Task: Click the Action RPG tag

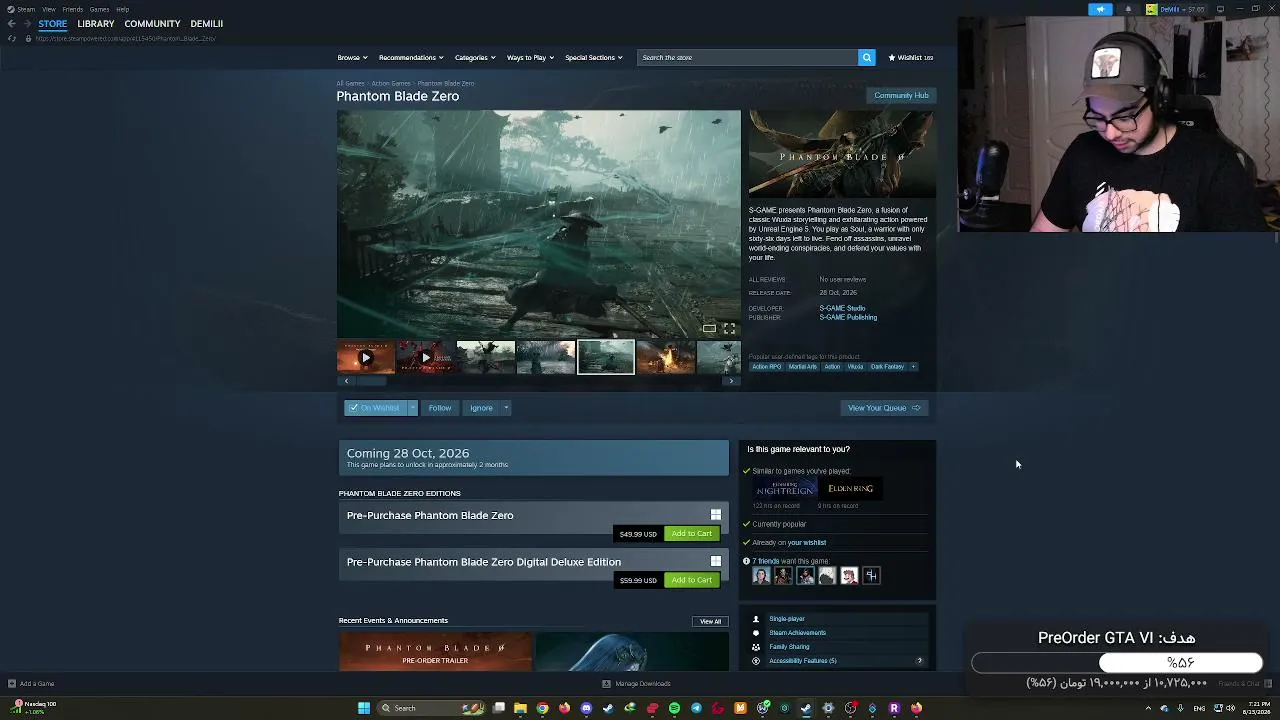Action: coord(767,367)
